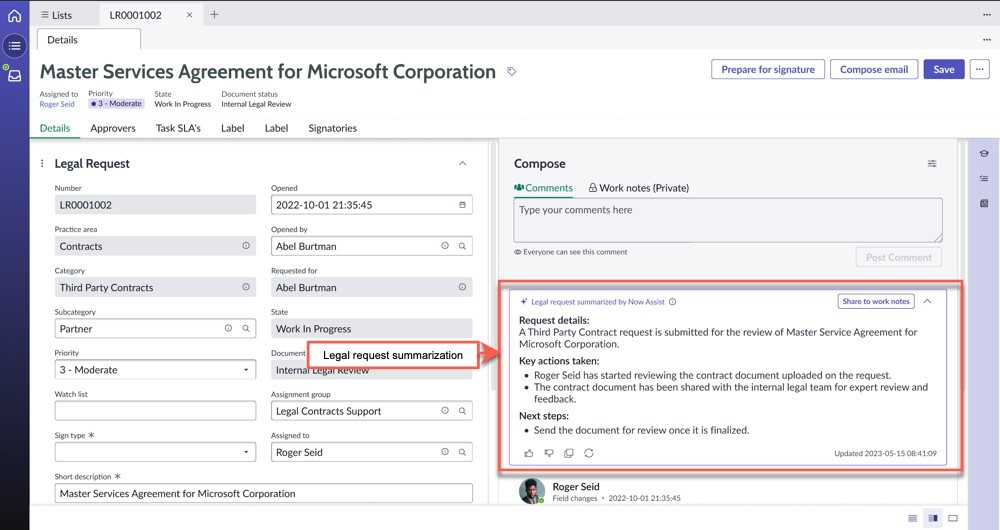1000x530 pixels.
Task: Open the more actions ellipsis next to Save
Action: (980, 70)
